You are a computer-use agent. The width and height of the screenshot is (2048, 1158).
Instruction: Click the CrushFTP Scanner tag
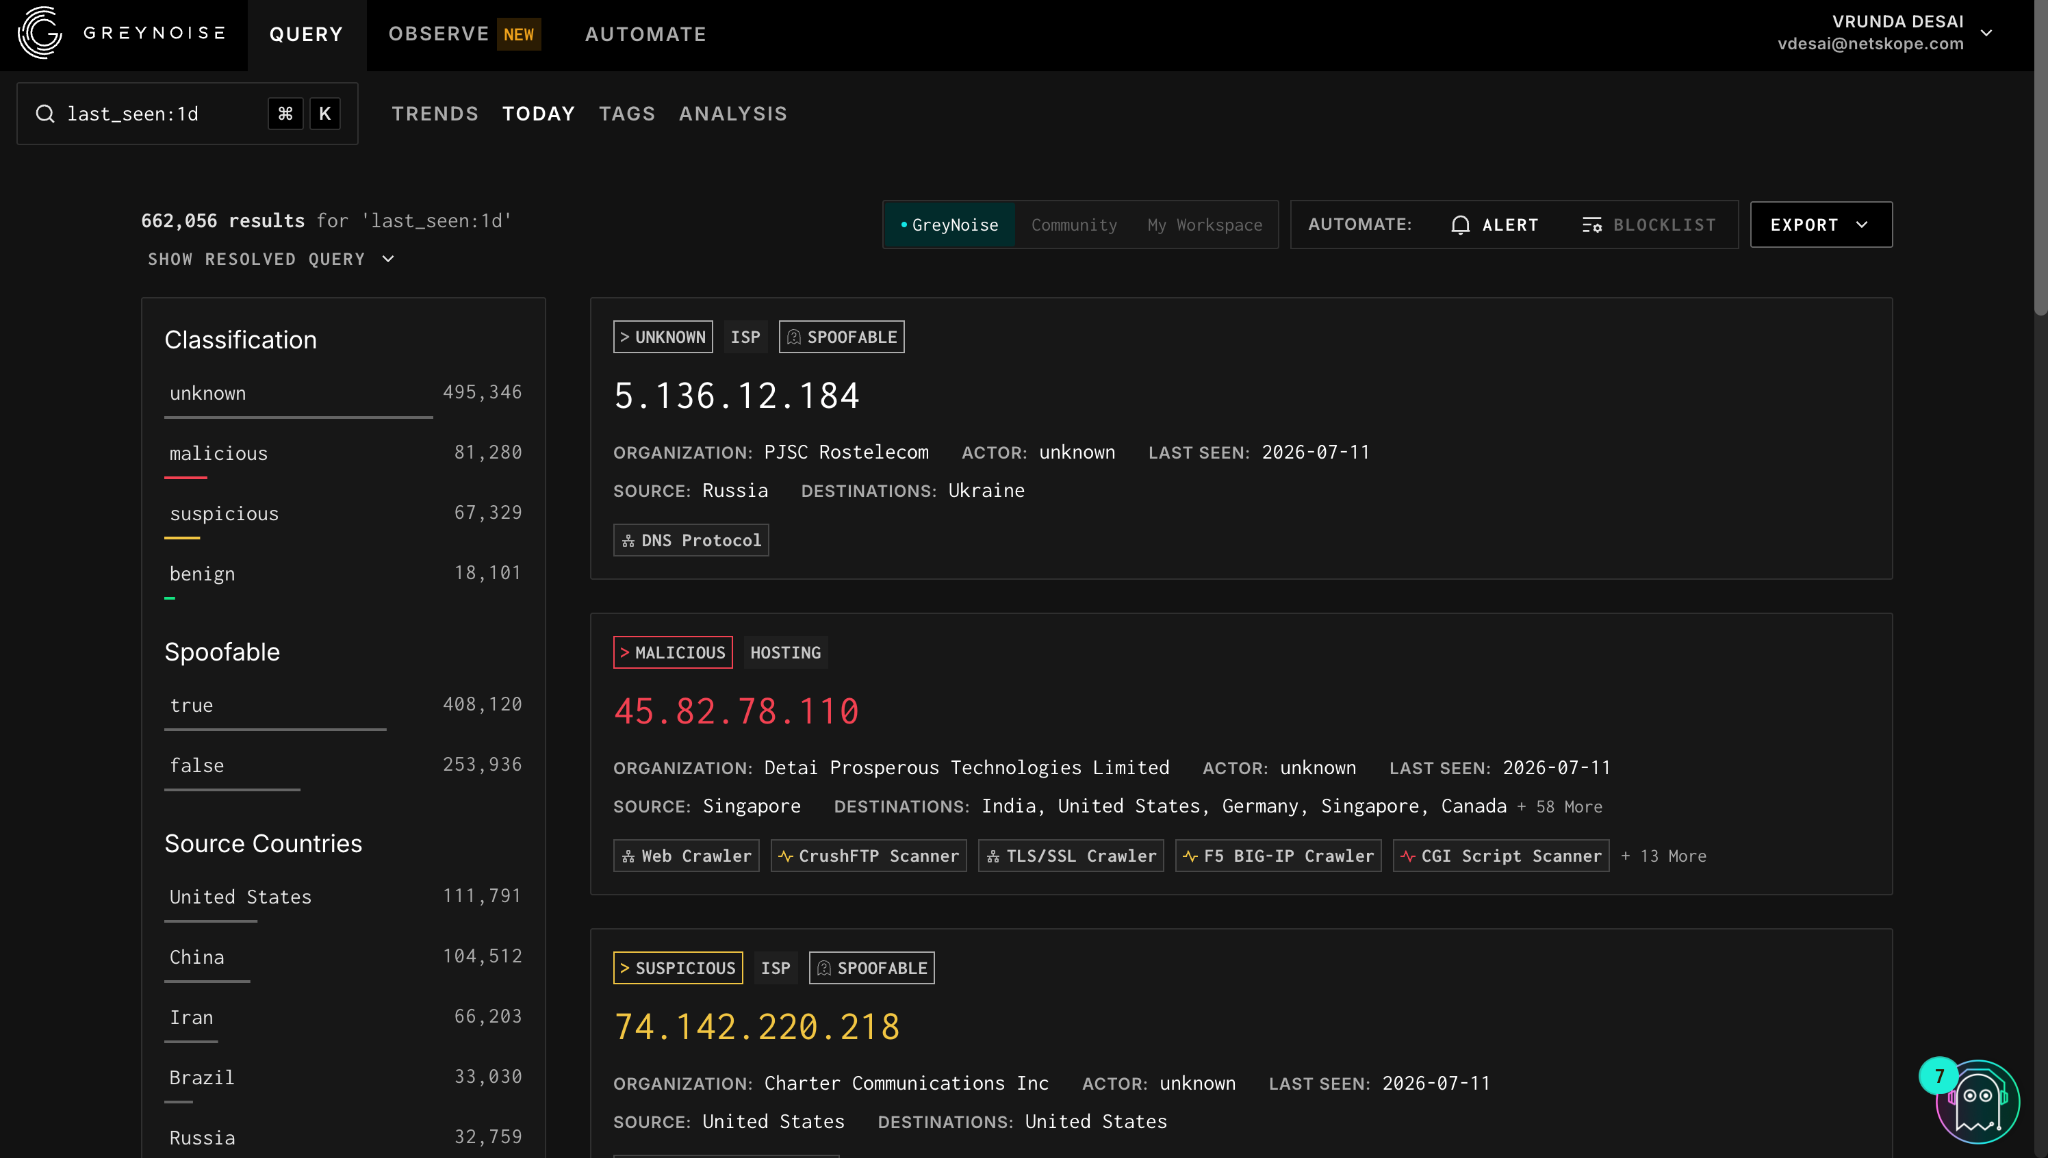point(869,856)
